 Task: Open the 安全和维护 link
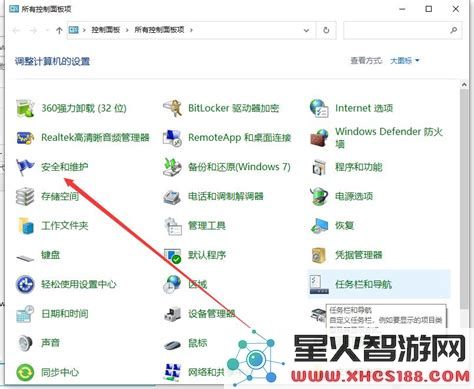coord(65,167)
